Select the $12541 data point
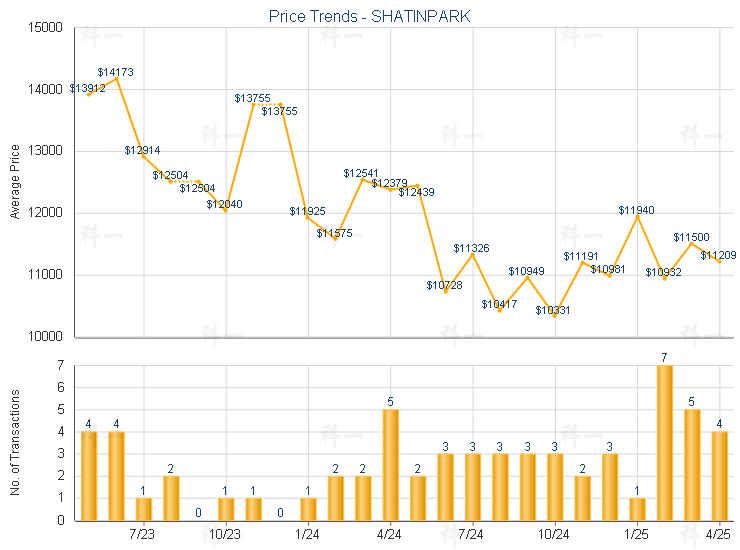Viewport: 740px width, 550px height. 362,179
